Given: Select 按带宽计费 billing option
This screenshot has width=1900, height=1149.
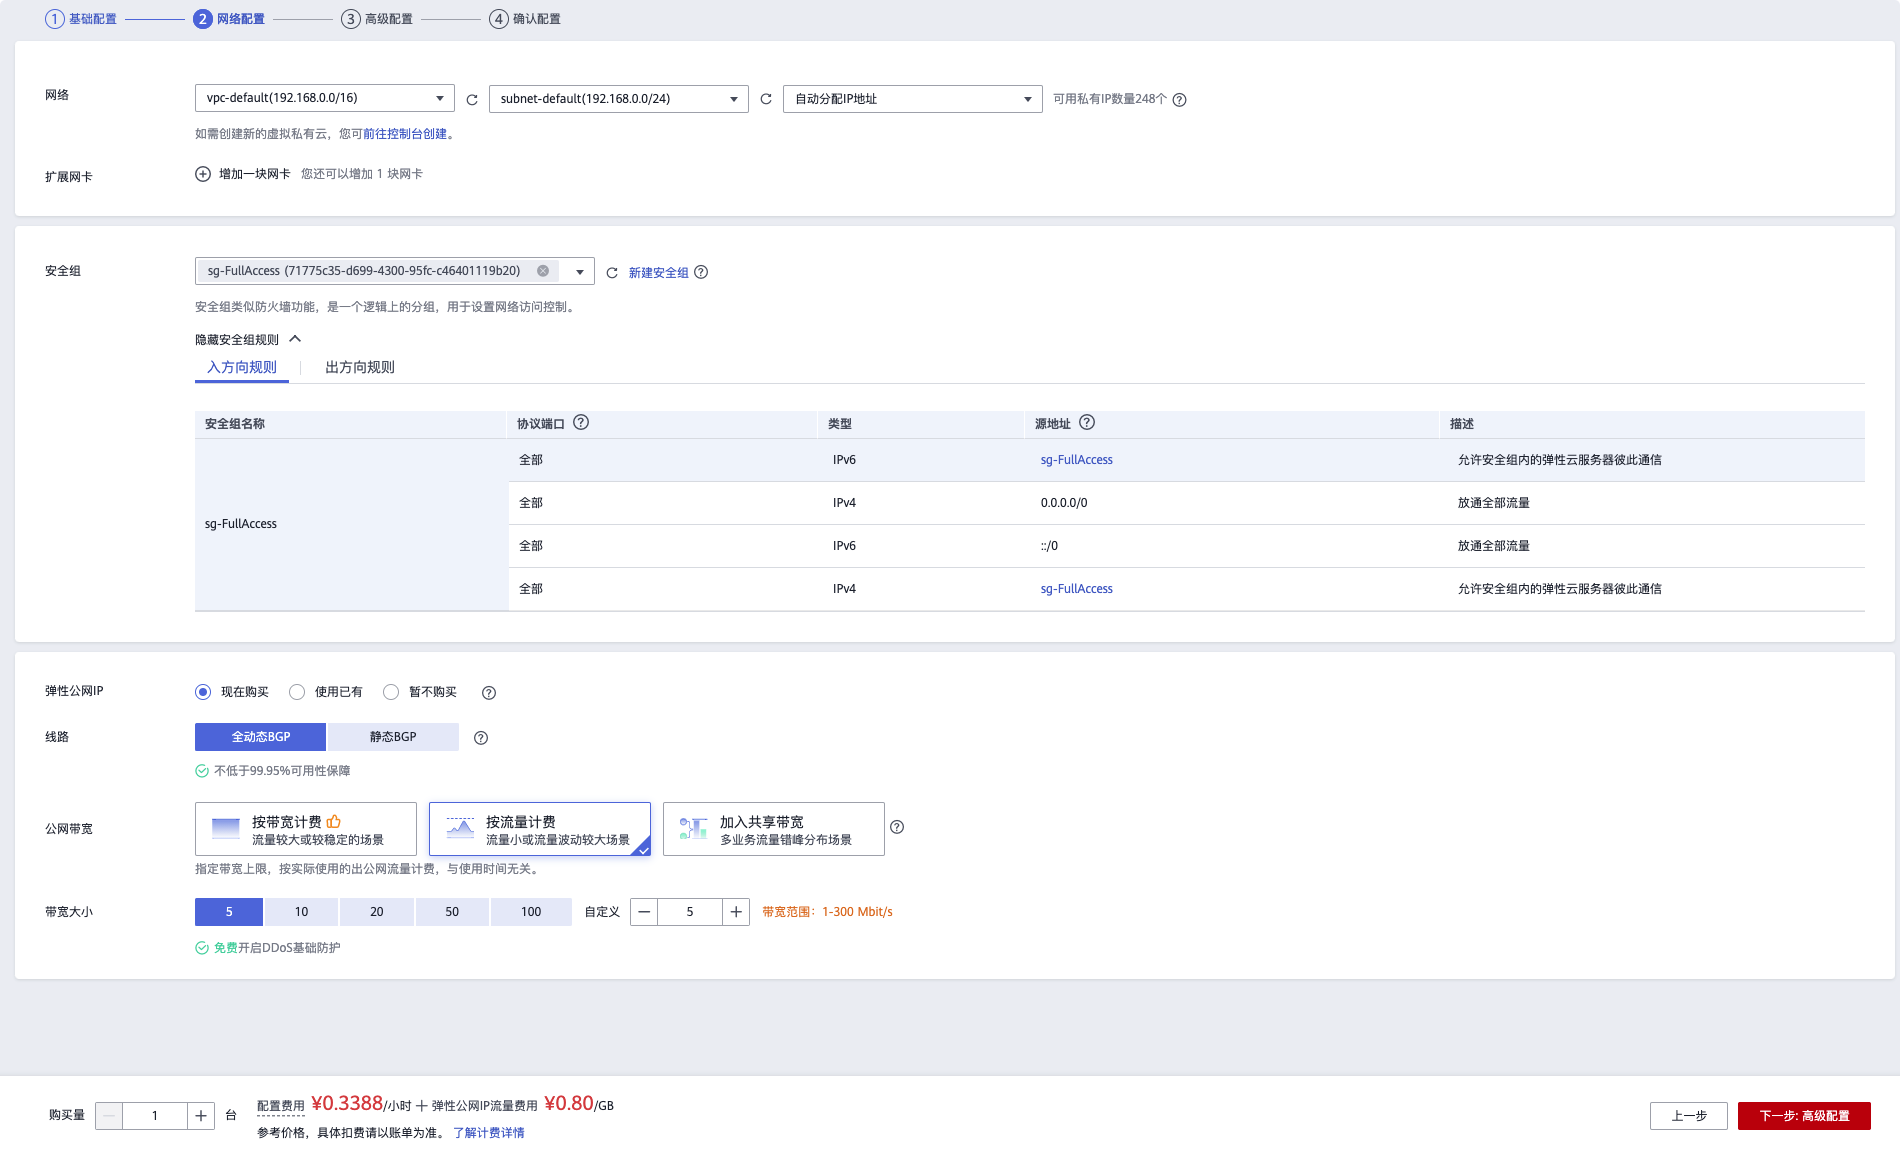Looking at the screenshot, I should pos(306,829).
